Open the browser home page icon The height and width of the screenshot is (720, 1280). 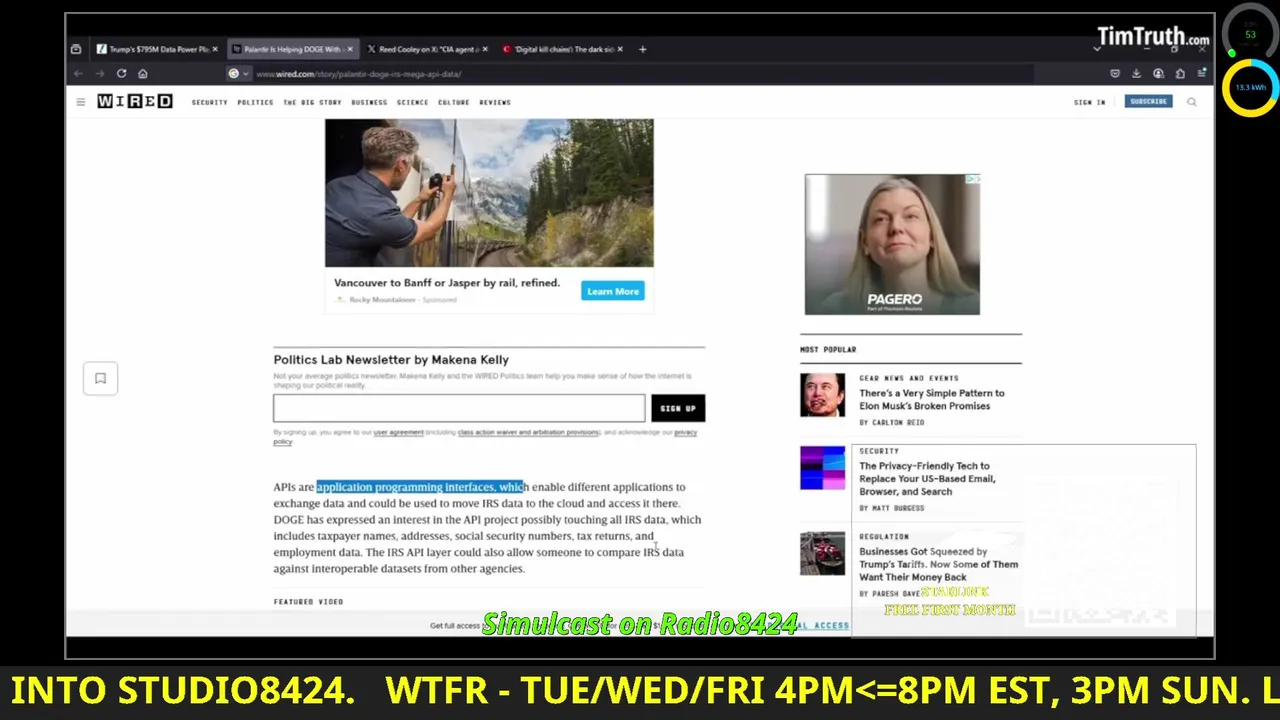tap(143, 74)
